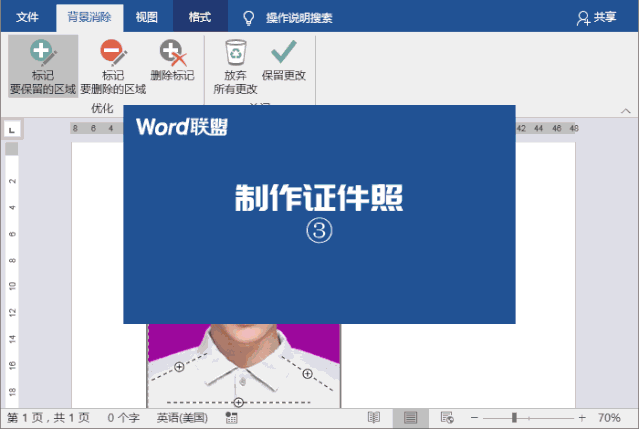The image size is (639, 429).
Task: Click the 操作说明搜索 search box
Action: click(299, 18)
